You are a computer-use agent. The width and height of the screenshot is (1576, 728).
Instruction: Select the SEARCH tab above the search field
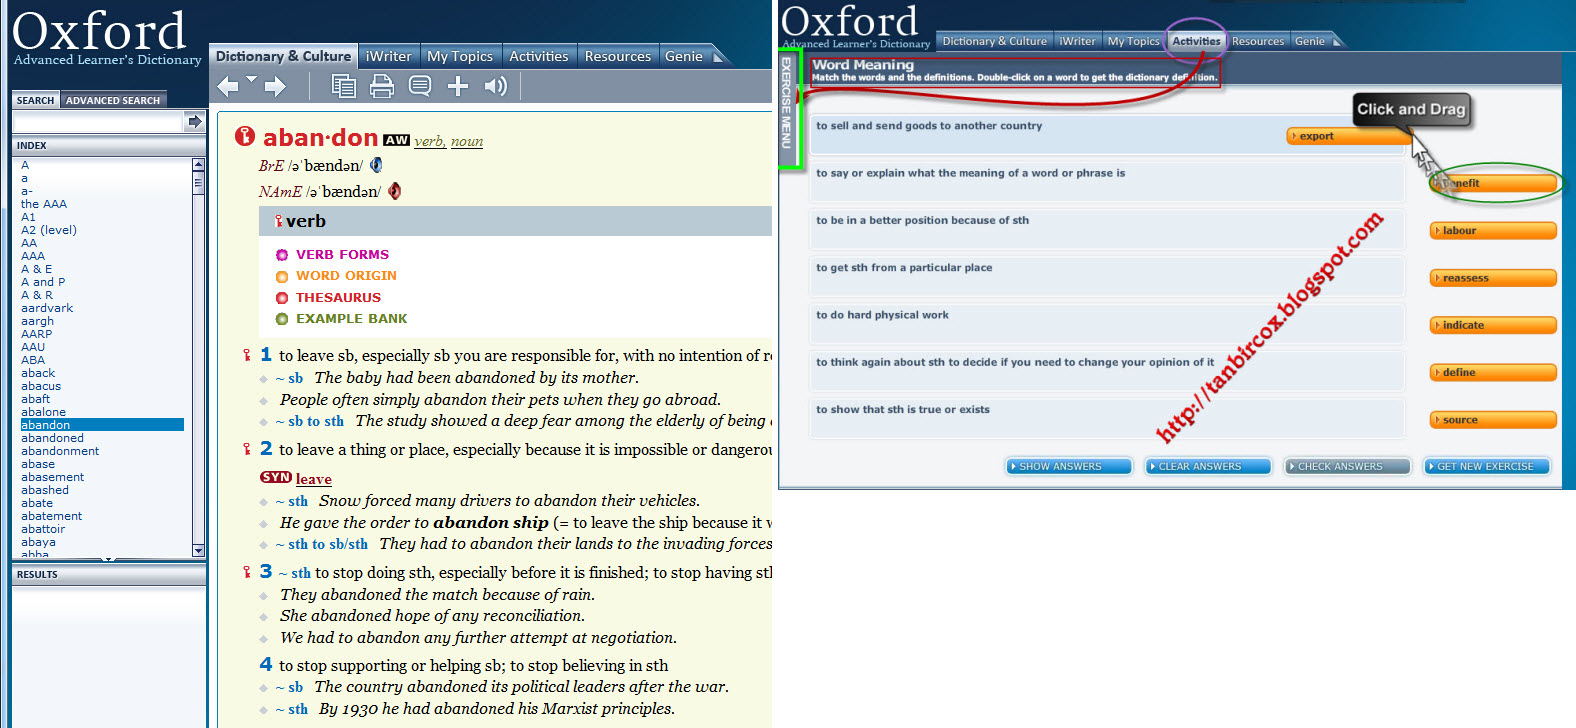point(35,100)
